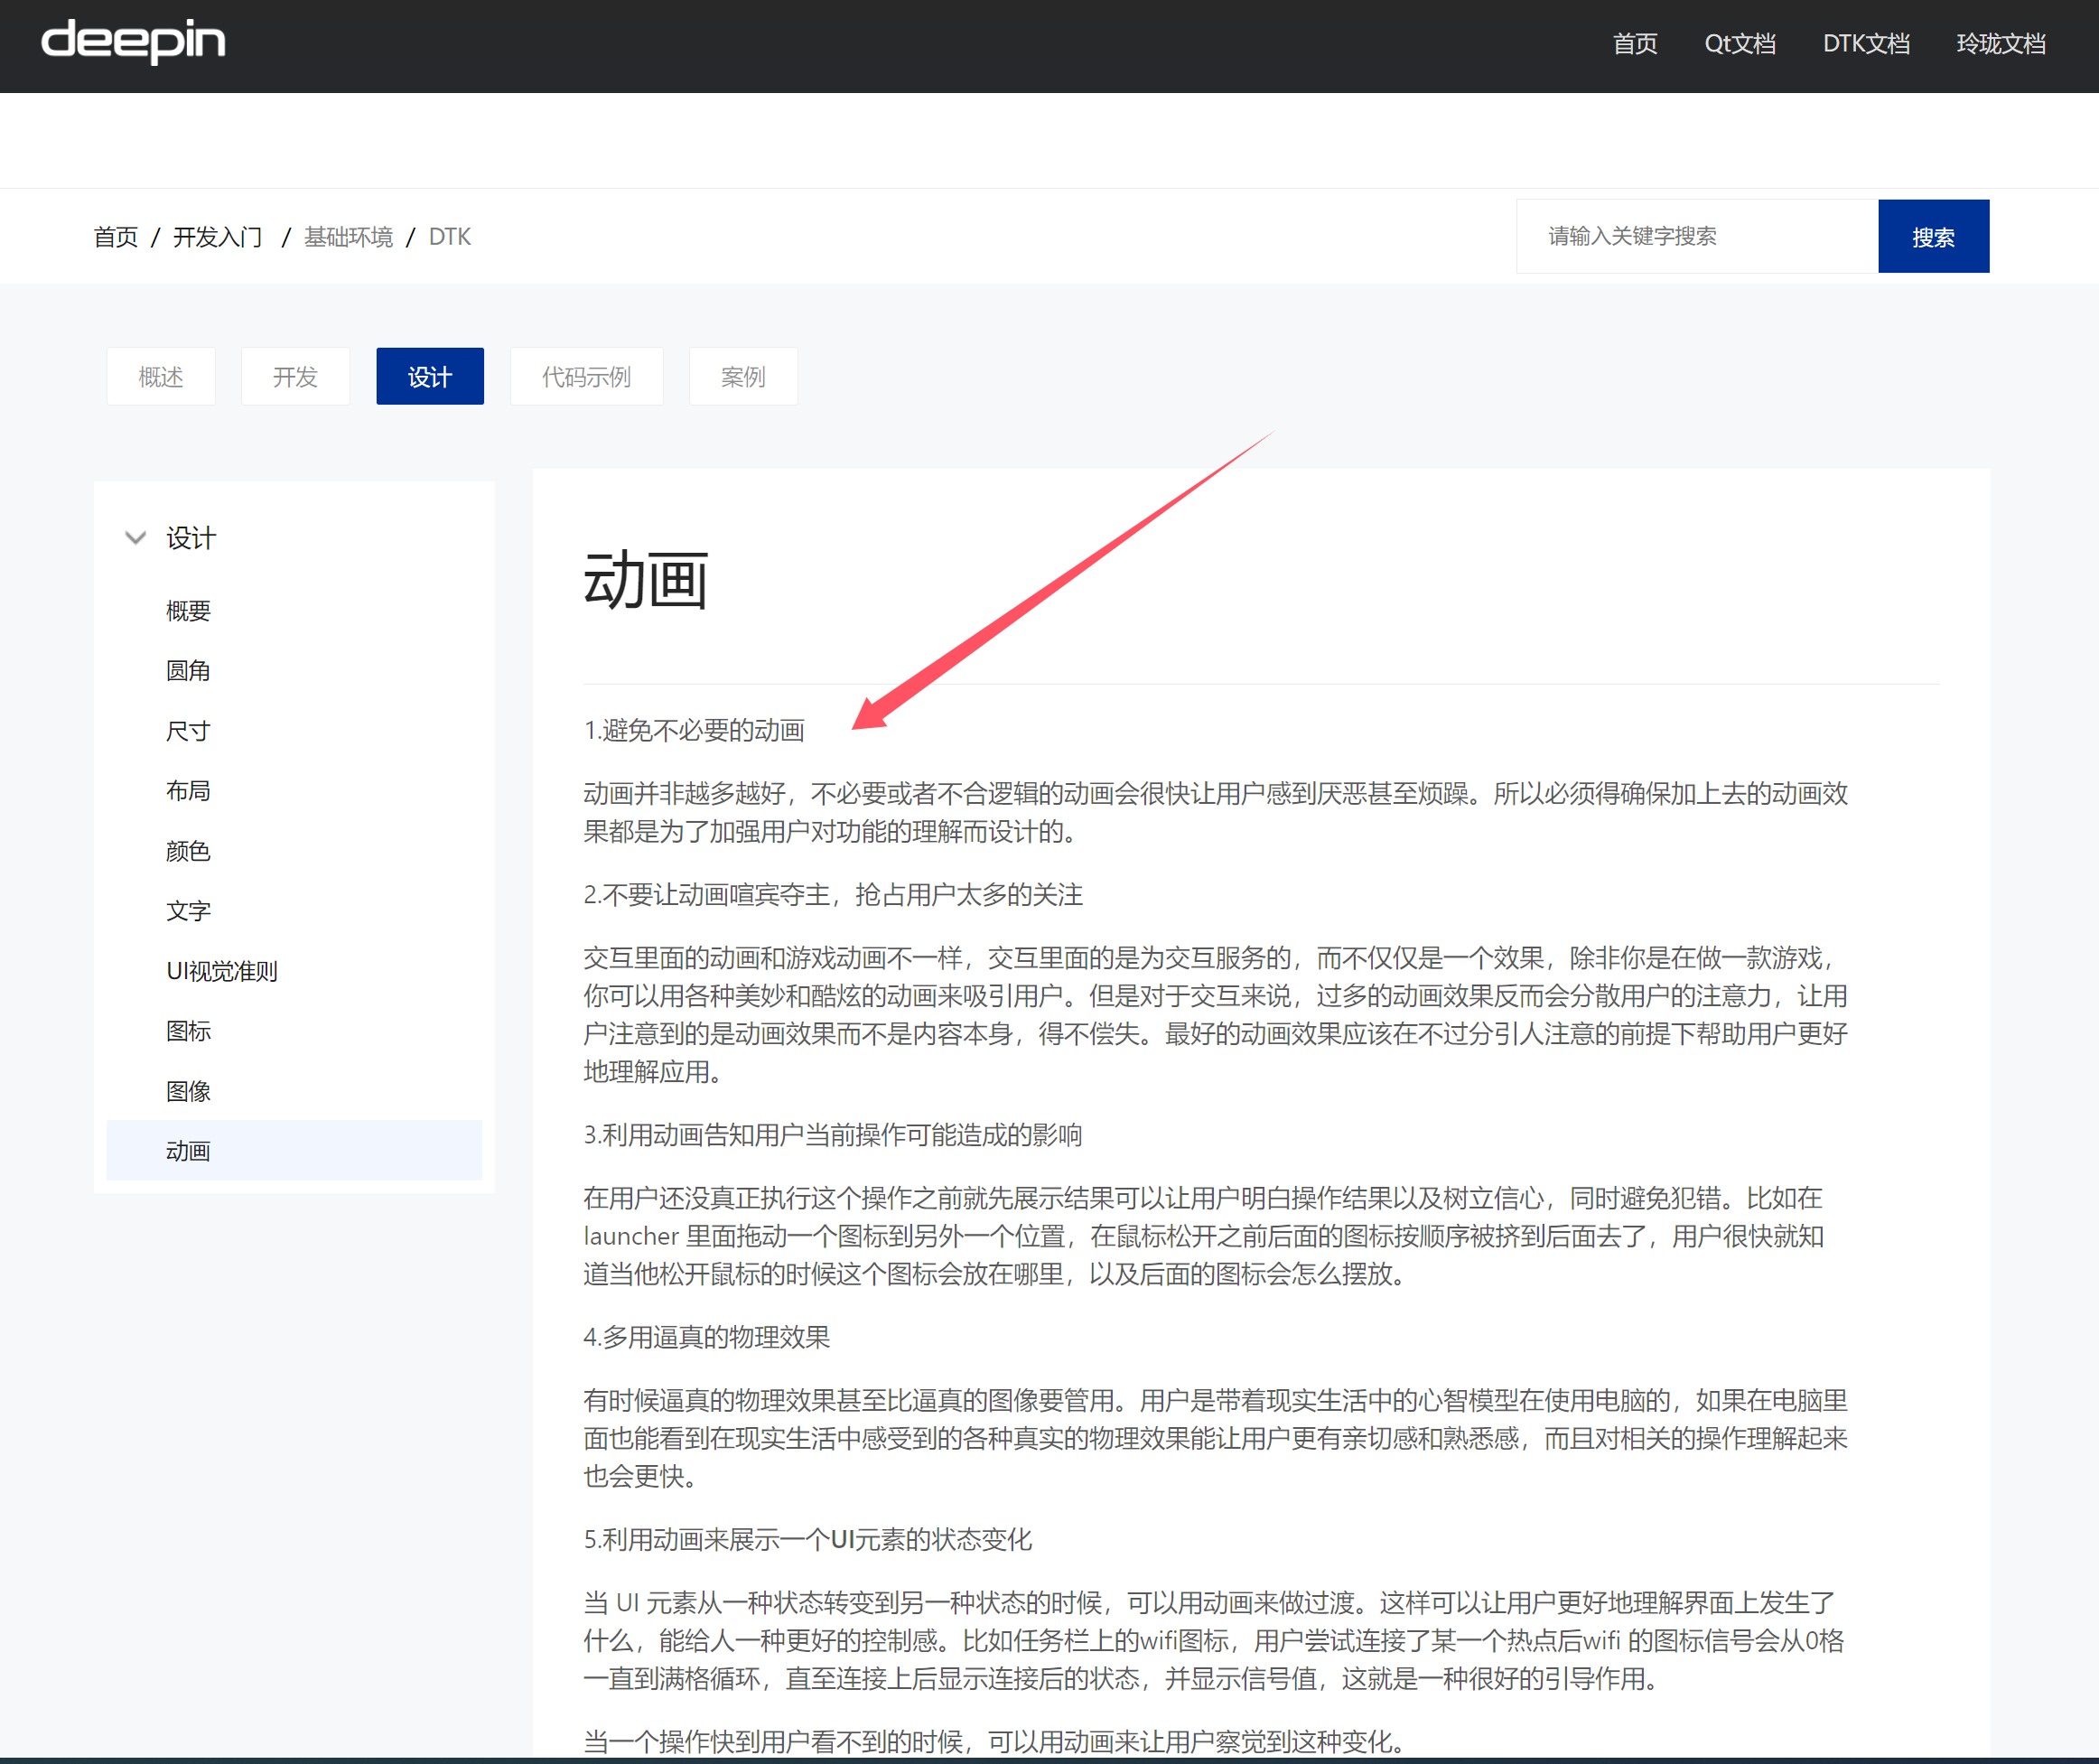Image resolution: width=2099 pixels, height=1764 pixels.
Task: Open 图标 sidebar item
Action: tap(188, 1031)
